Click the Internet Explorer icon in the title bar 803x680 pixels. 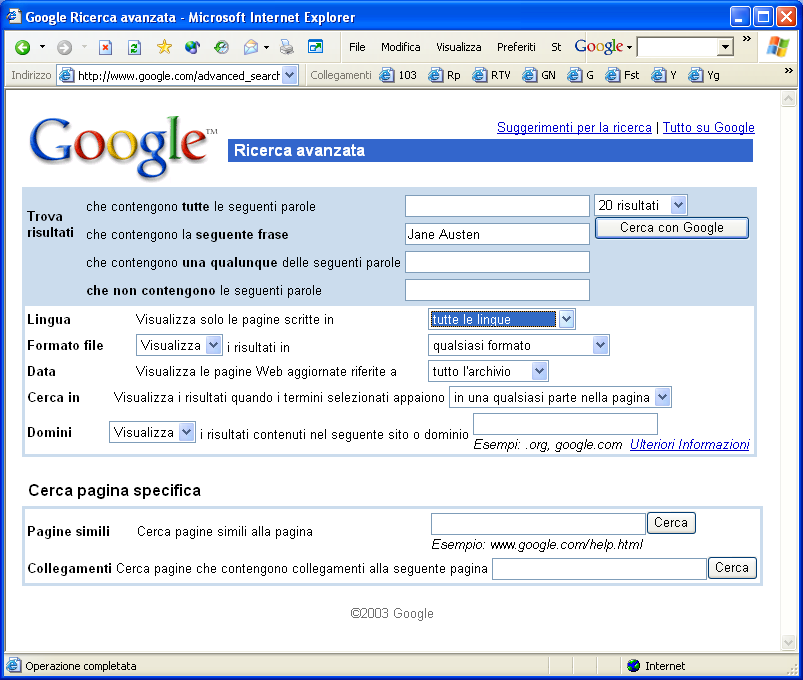coord(13,16)
